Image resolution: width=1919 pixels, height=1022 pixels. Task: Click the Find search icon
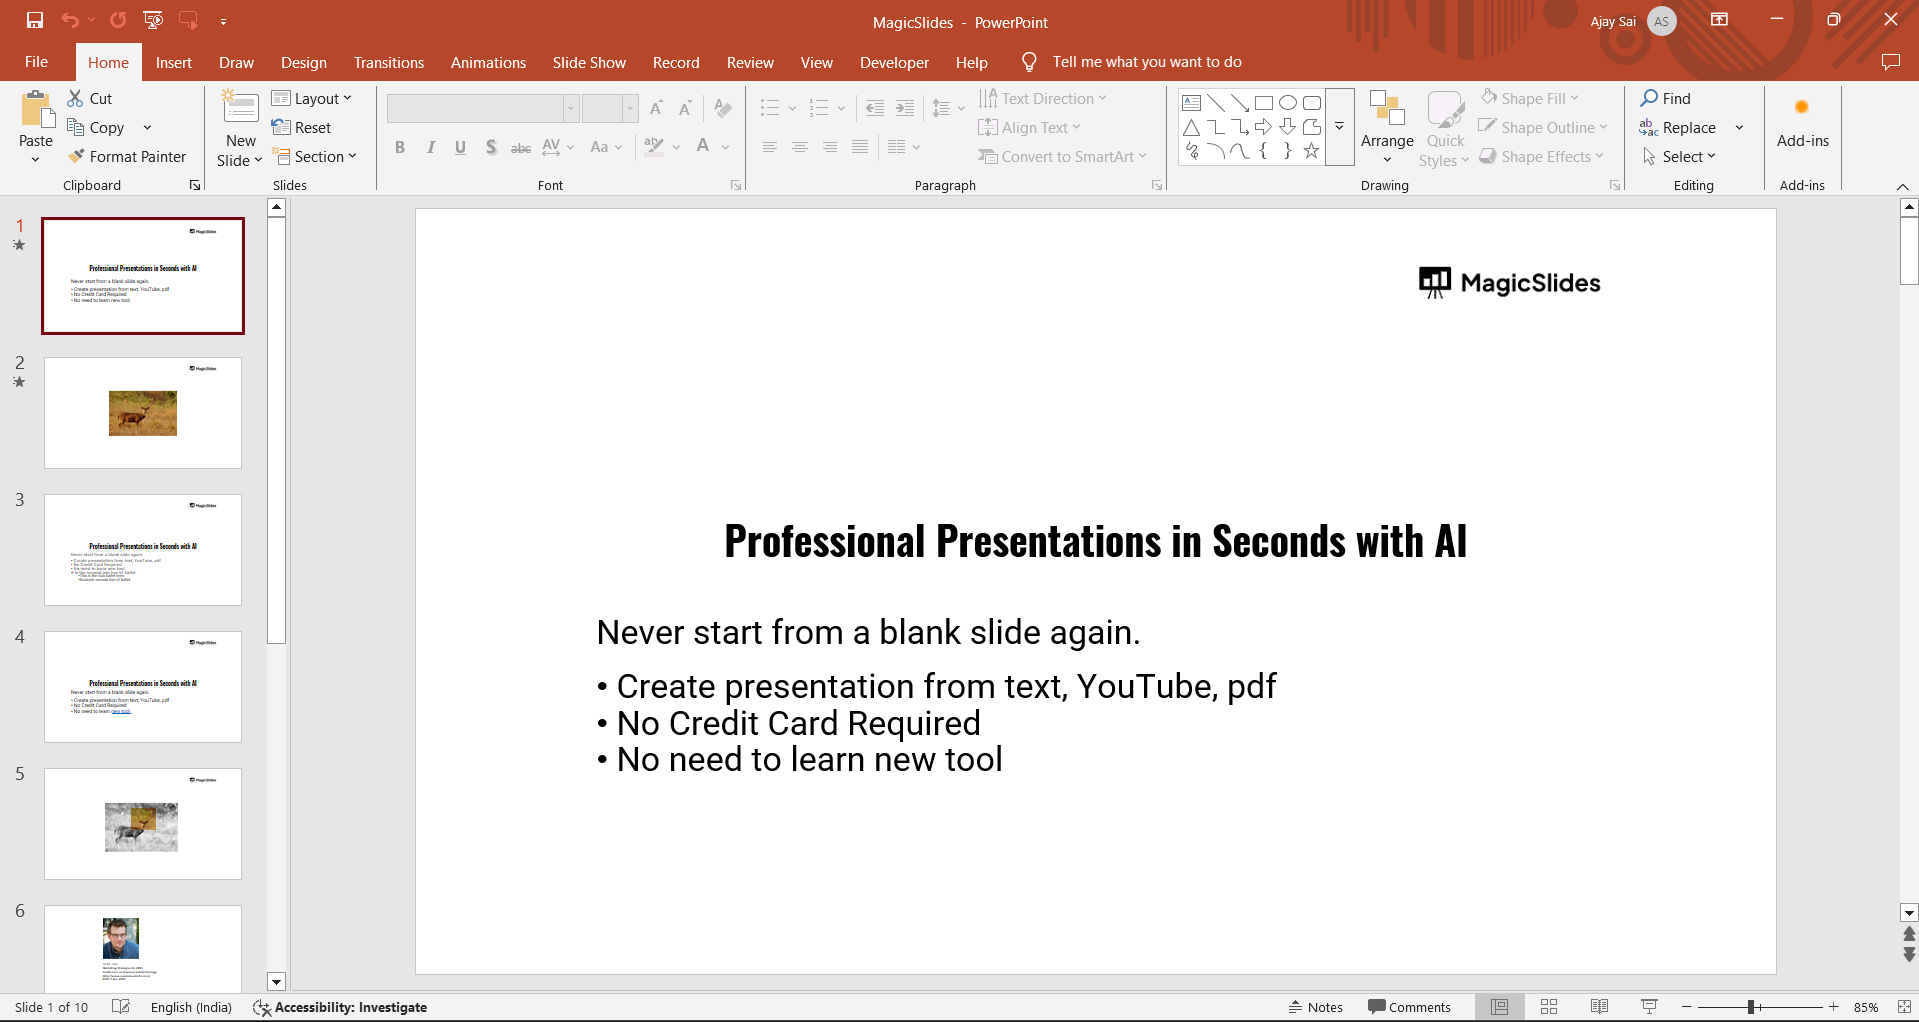click(1650, 98)
